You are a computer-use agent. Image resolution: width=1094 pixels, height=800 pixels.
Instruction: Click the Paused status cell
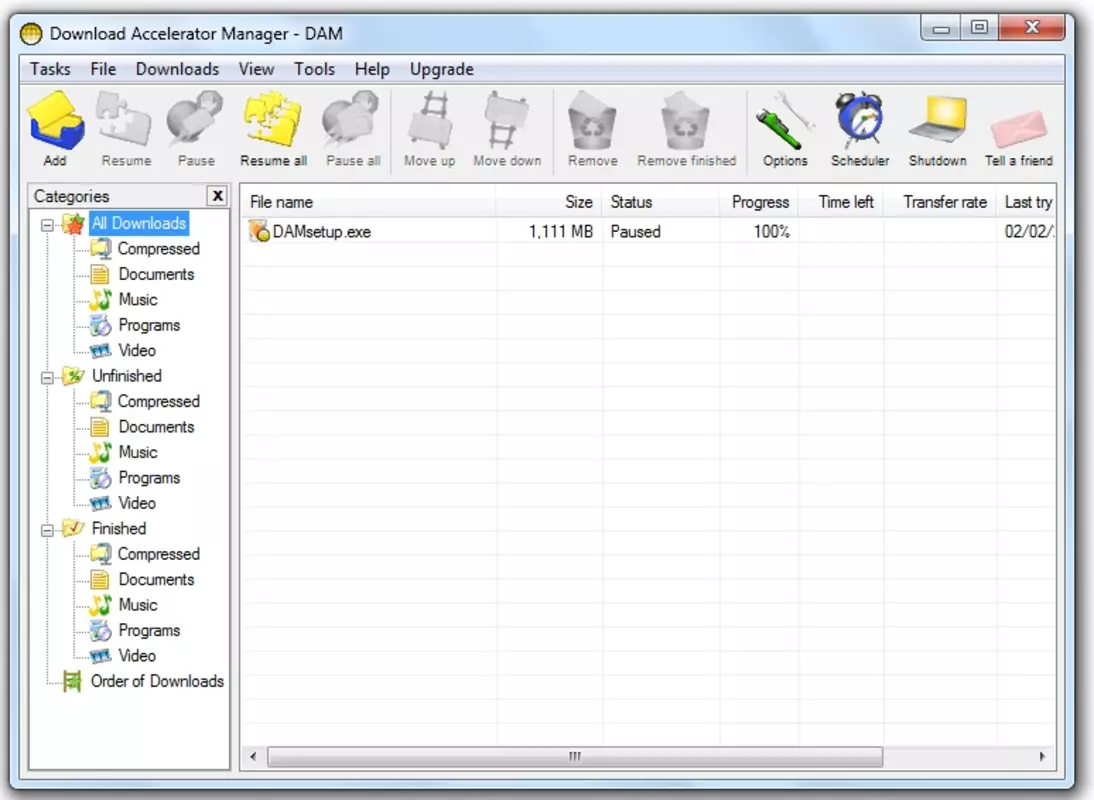[635, 232]
